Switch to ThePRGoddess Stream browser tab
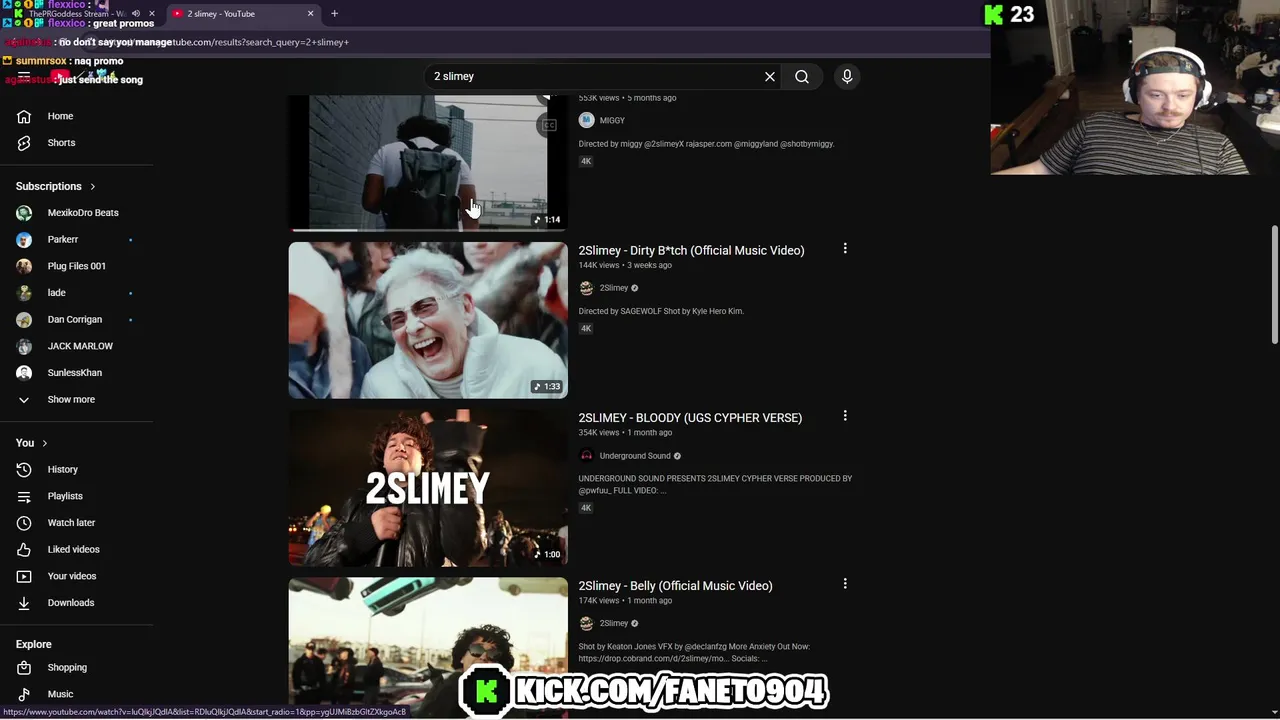 [x=78, y=14]
